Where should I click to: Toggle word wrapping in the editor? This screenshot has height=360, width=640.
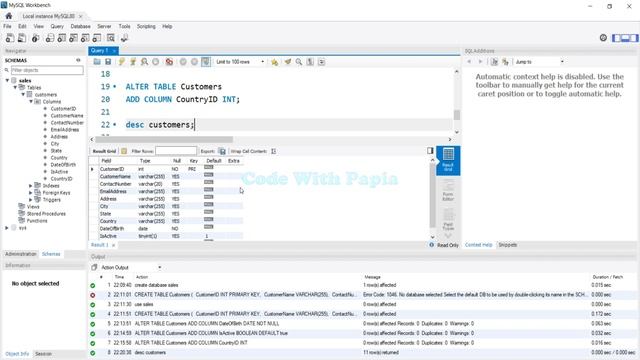(322, 62)
